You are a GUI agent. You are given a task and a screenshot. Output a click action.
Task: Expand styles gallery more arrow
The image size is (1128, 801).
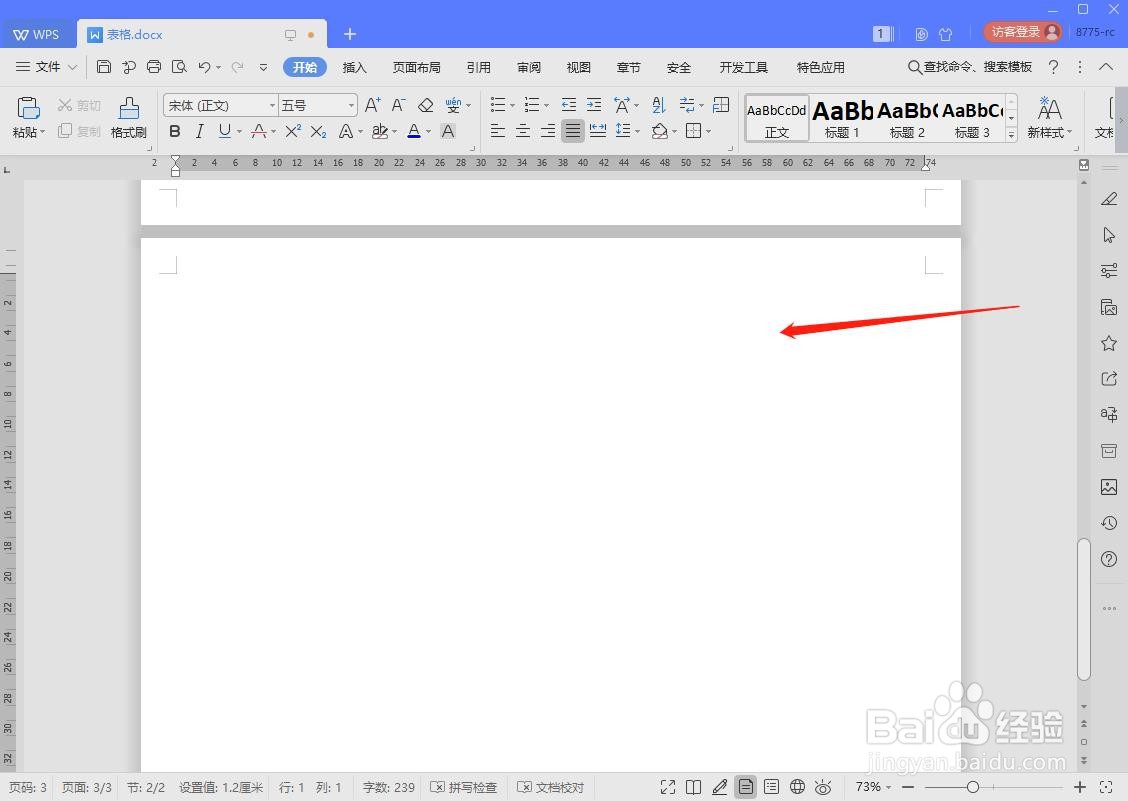1011,134
